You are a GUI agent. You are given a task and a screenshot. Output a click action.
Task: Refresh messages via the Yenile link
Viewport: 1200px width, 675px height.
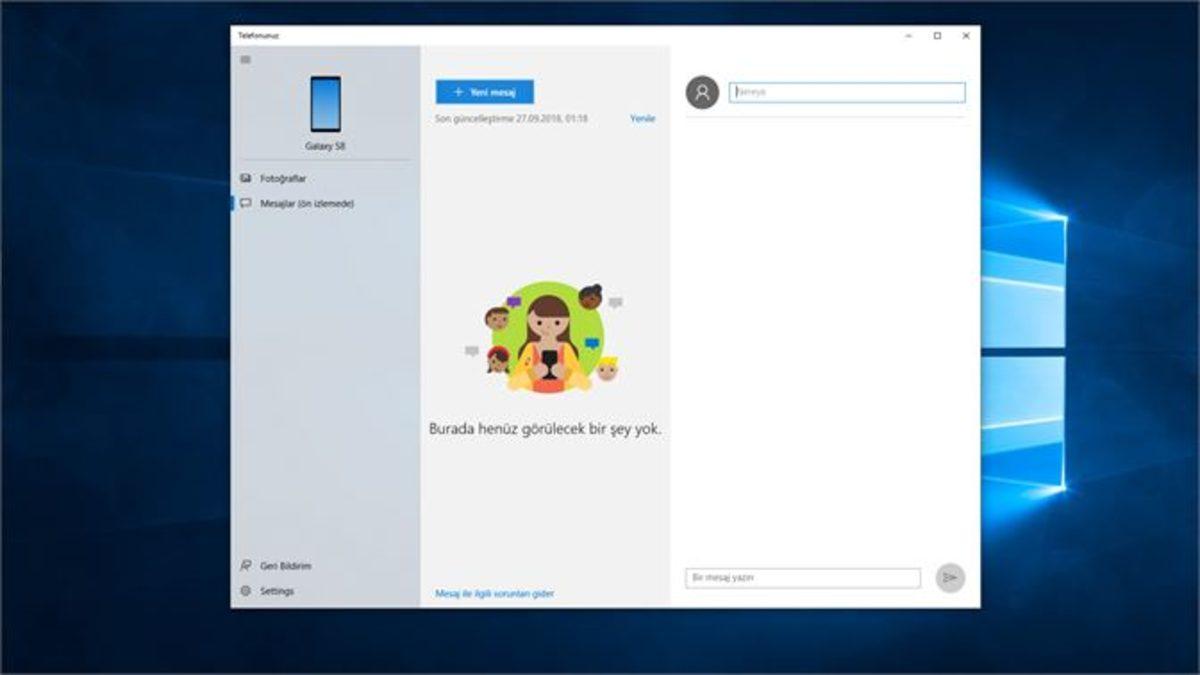click(644, 118)
